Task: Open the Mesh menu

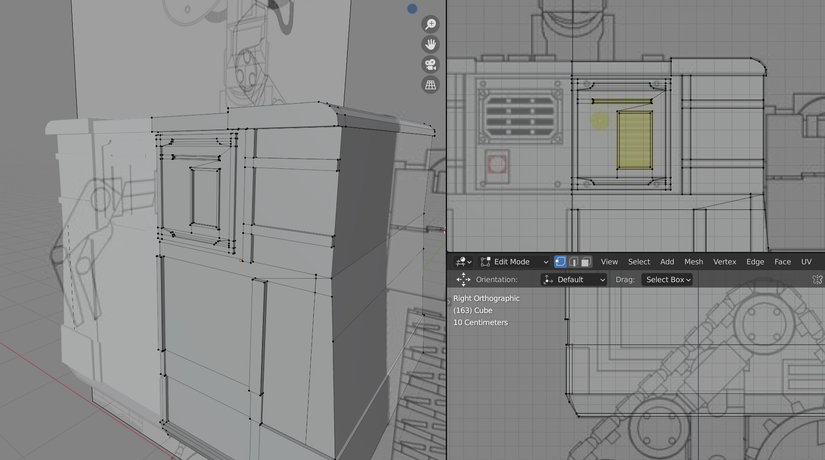Action: point(693,262)
